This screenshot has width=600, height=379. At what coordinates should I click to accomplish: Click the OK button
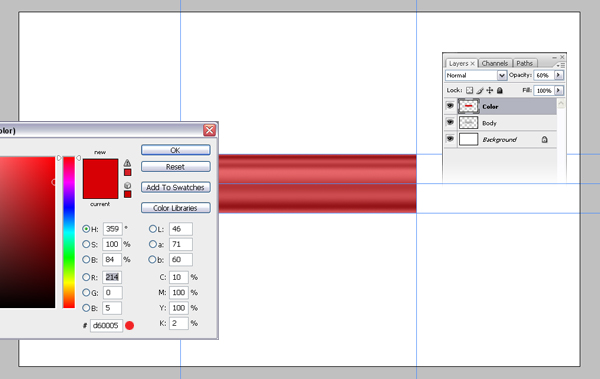[x=176, y=150]
